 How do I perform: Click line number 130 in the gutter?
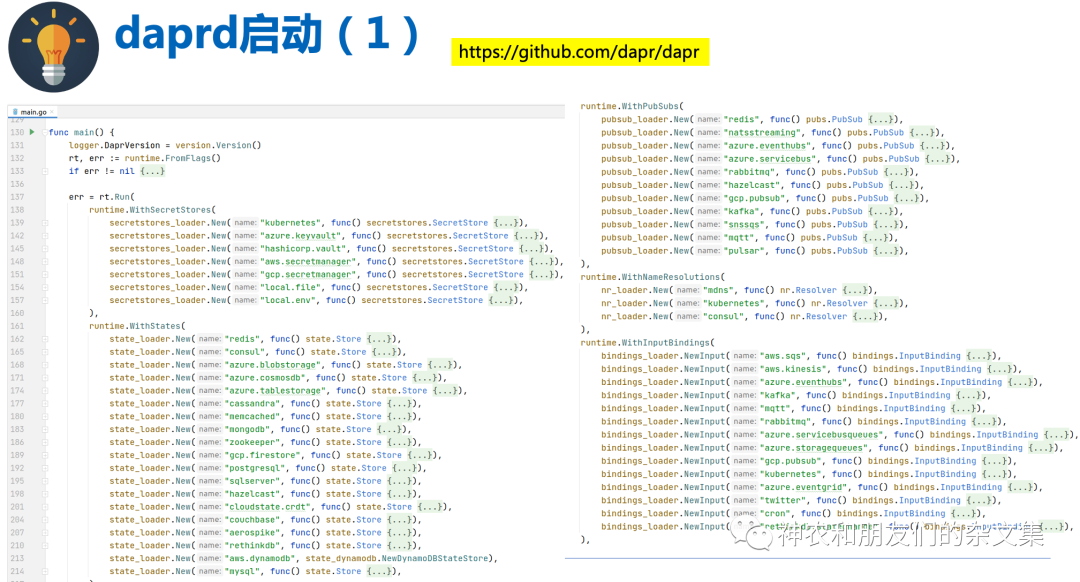[17, 132]
